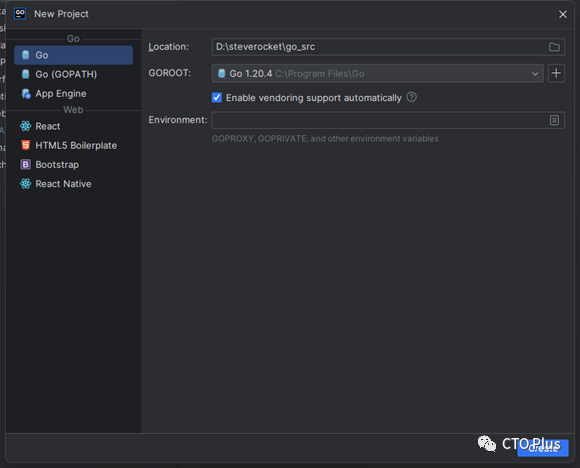Click GoLand logo in title bar
580x468 pixels.
pos(20,14)
